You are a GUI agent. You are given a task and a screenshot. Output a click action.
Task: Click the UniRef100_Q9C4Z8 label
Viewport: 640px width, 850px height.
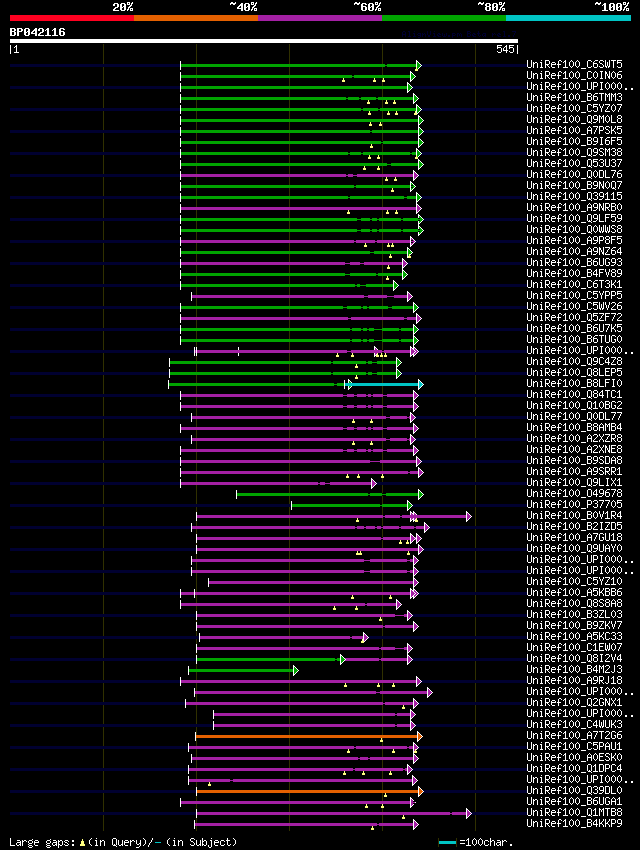click(x=574, y=361)
